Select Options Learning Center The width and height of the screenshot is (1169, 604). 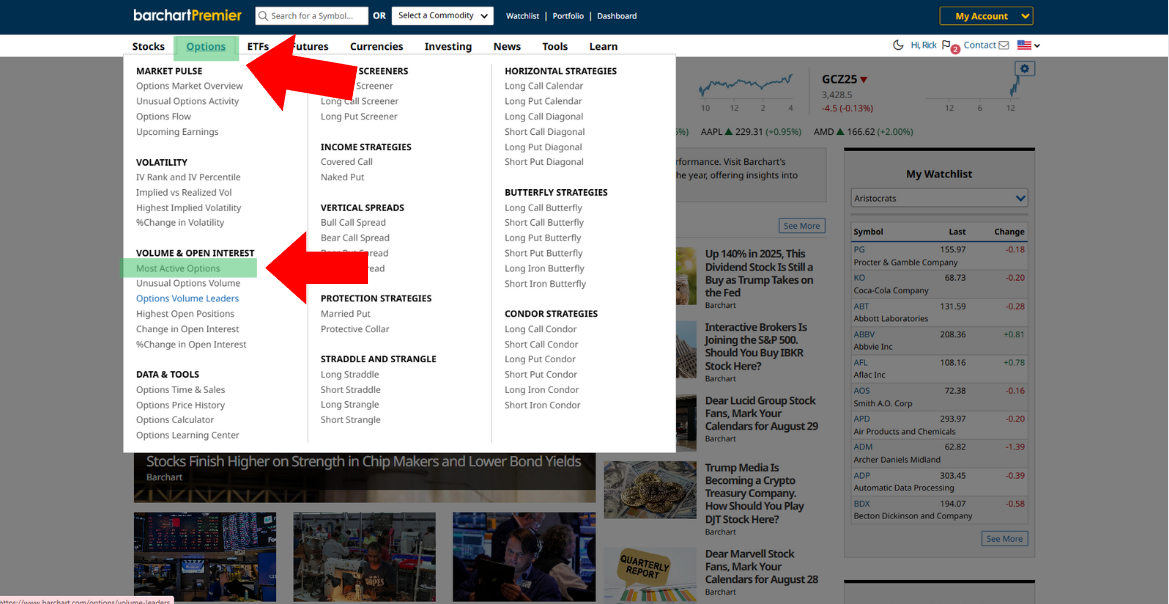[187, 435]
